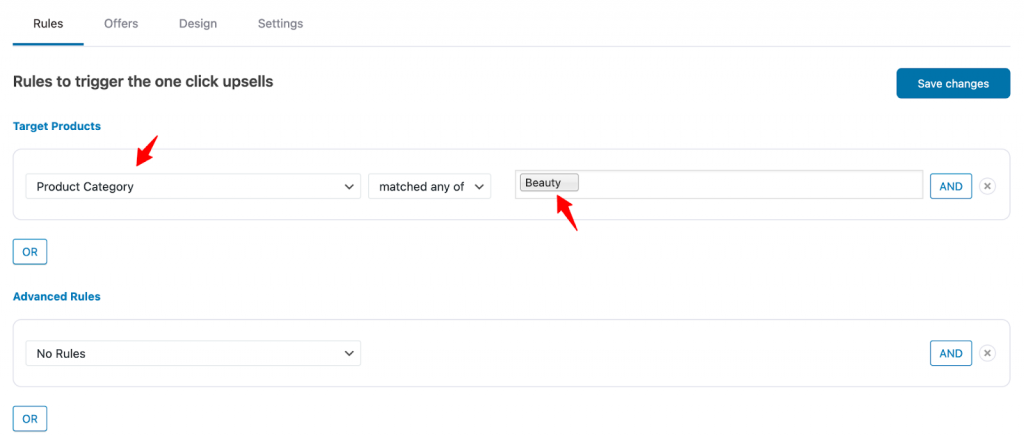Select the Rules tab

[48, 24]
